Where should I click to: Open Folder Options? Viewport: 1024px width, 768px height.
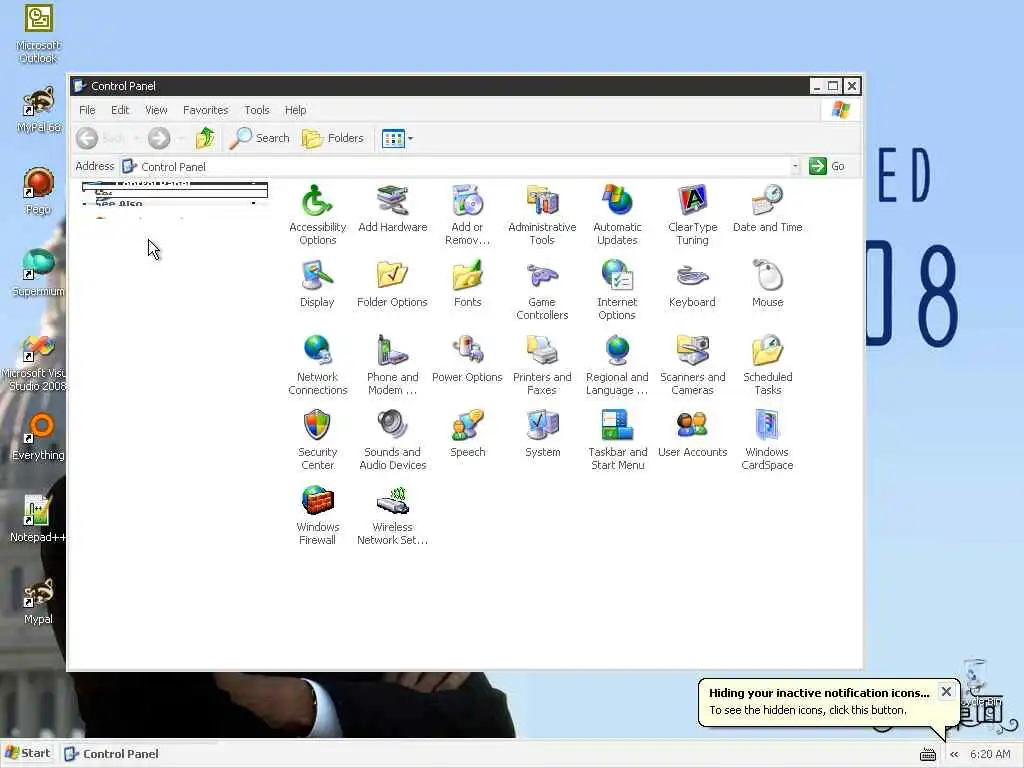click(392, 283)
